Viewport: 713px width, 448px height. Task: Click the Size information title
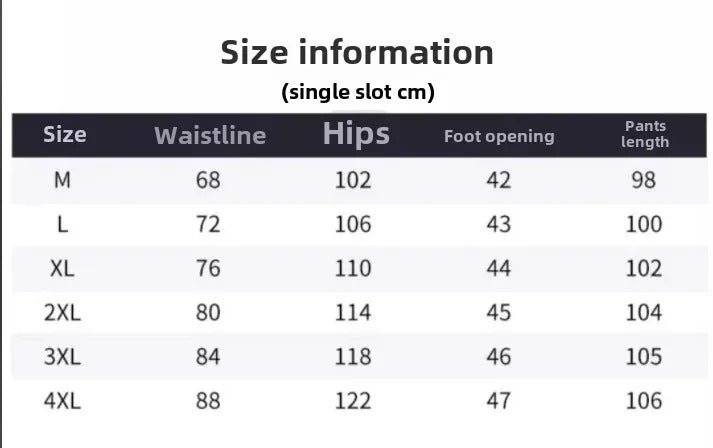[357, 52]
